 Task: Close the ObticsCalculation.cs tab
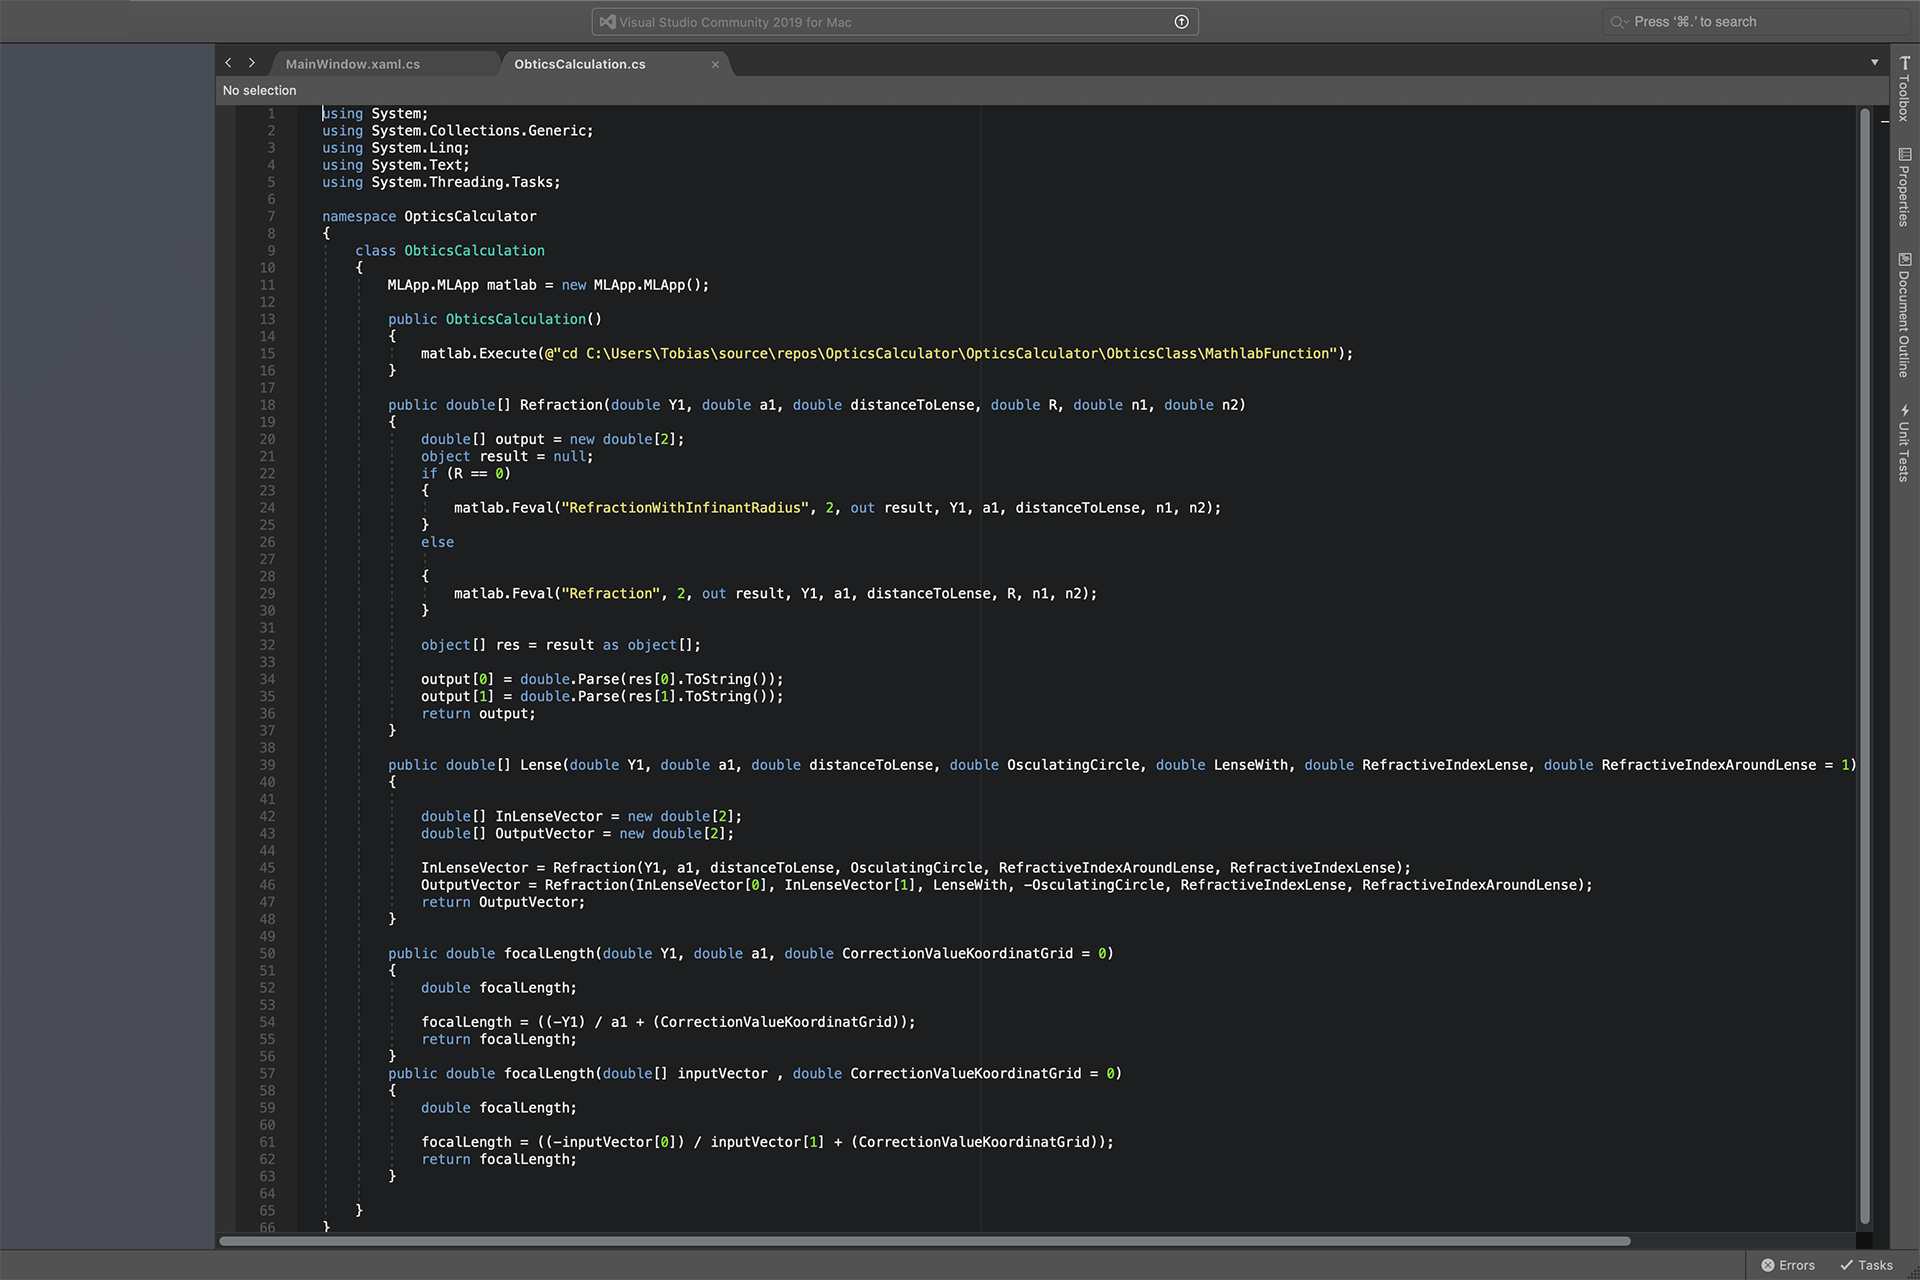point(715,64)
